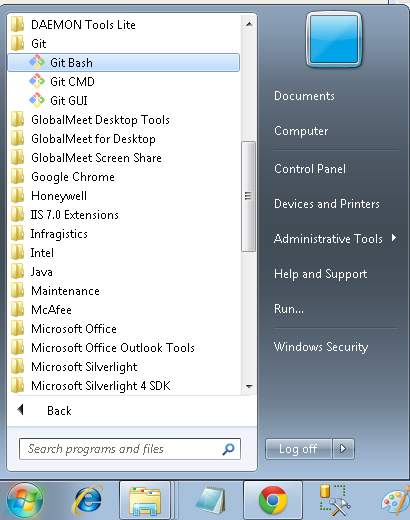Expand the Administrative Tools submenu
This screenshot has width=410, height=520.
[335, 239]
